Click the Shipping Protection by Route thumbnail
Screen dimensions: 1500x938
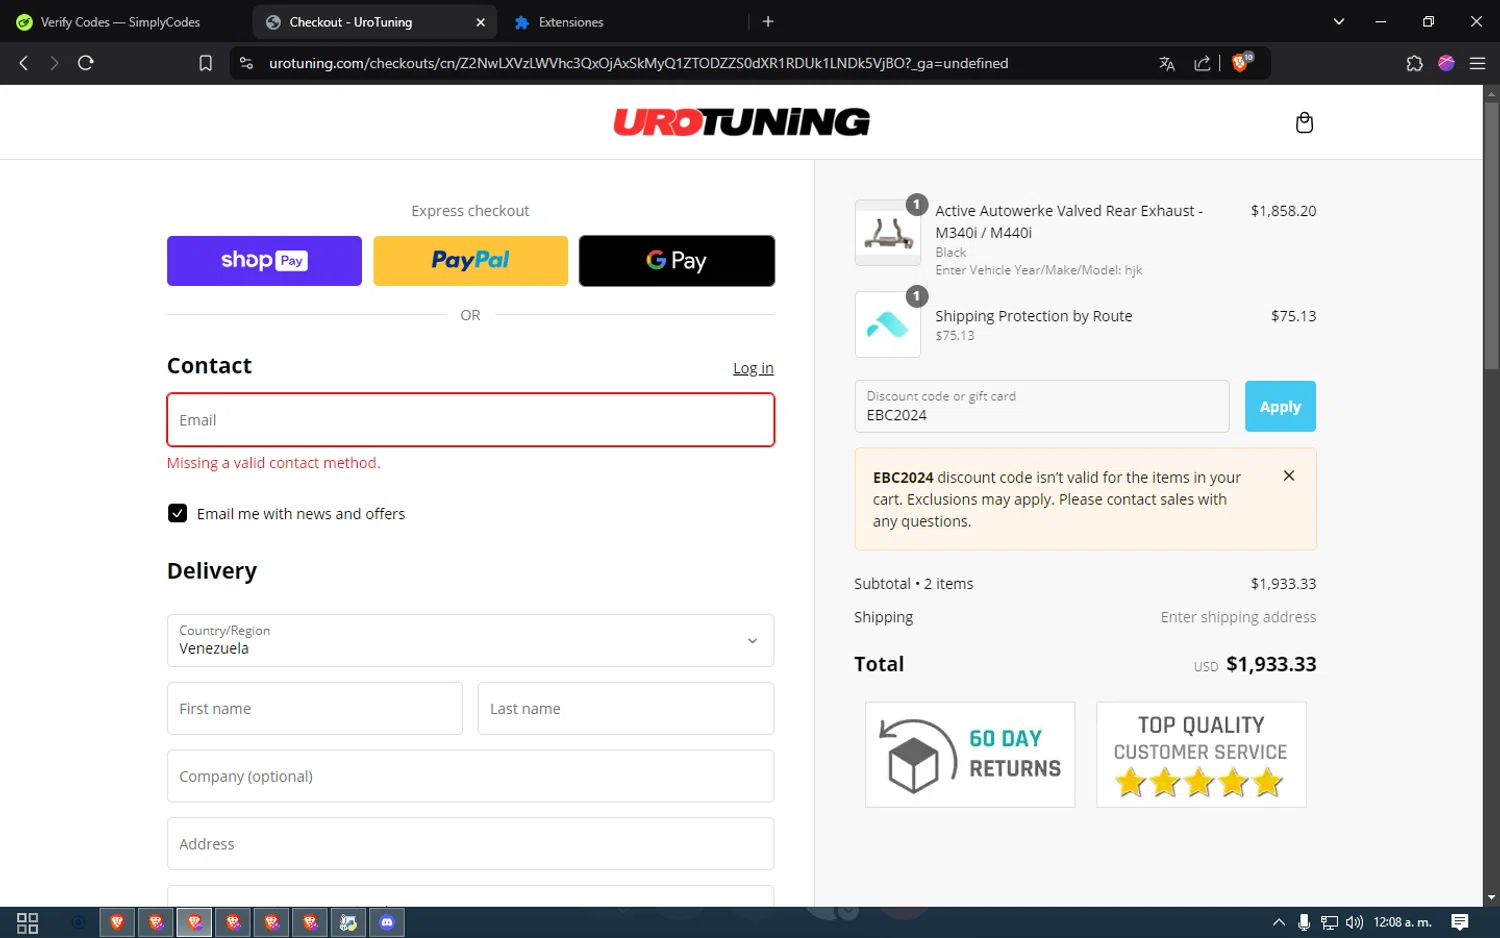(888, 324)
